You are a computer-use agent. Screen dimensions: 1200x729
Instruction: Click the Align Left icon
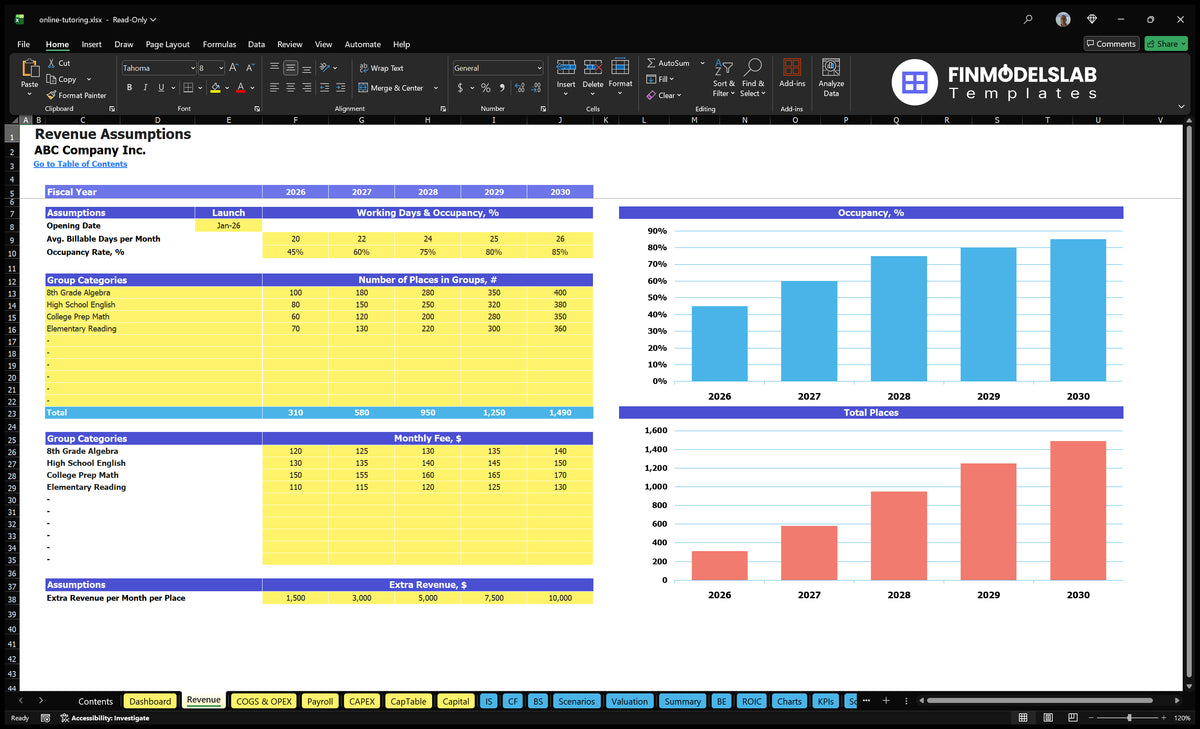pyautogui.click(x=275, y=88)
